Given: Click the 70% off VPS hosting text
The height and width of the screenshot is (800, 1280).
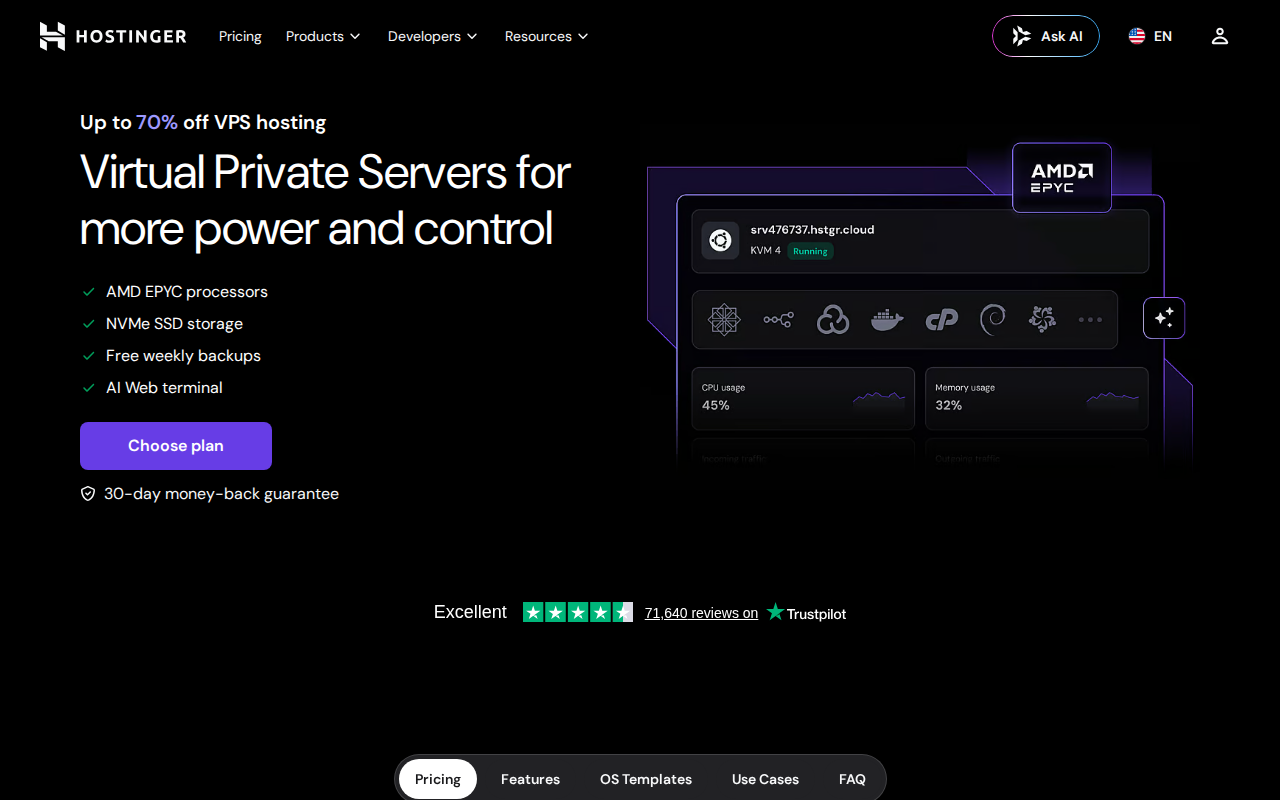Looking at the screenshot, I should coord(231,123).
